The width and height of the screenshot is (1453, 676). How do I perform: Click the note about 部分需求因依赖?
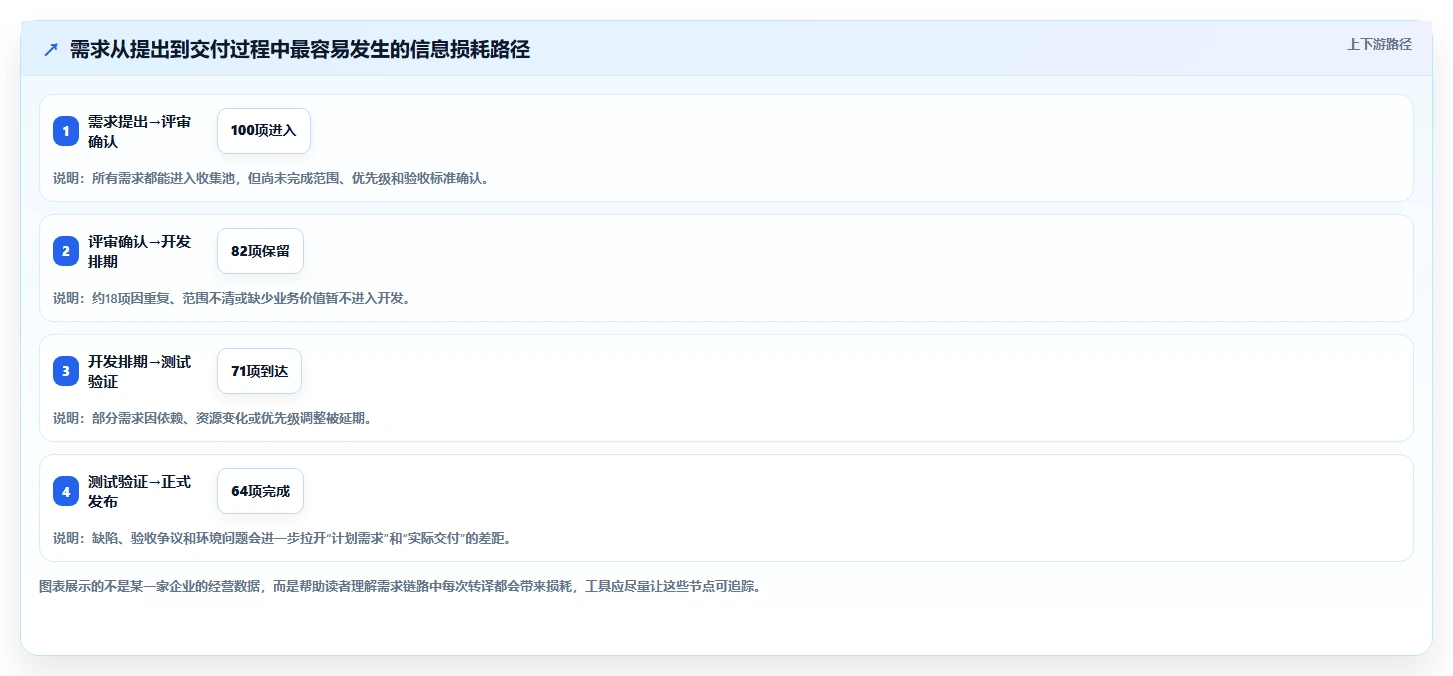213,418
